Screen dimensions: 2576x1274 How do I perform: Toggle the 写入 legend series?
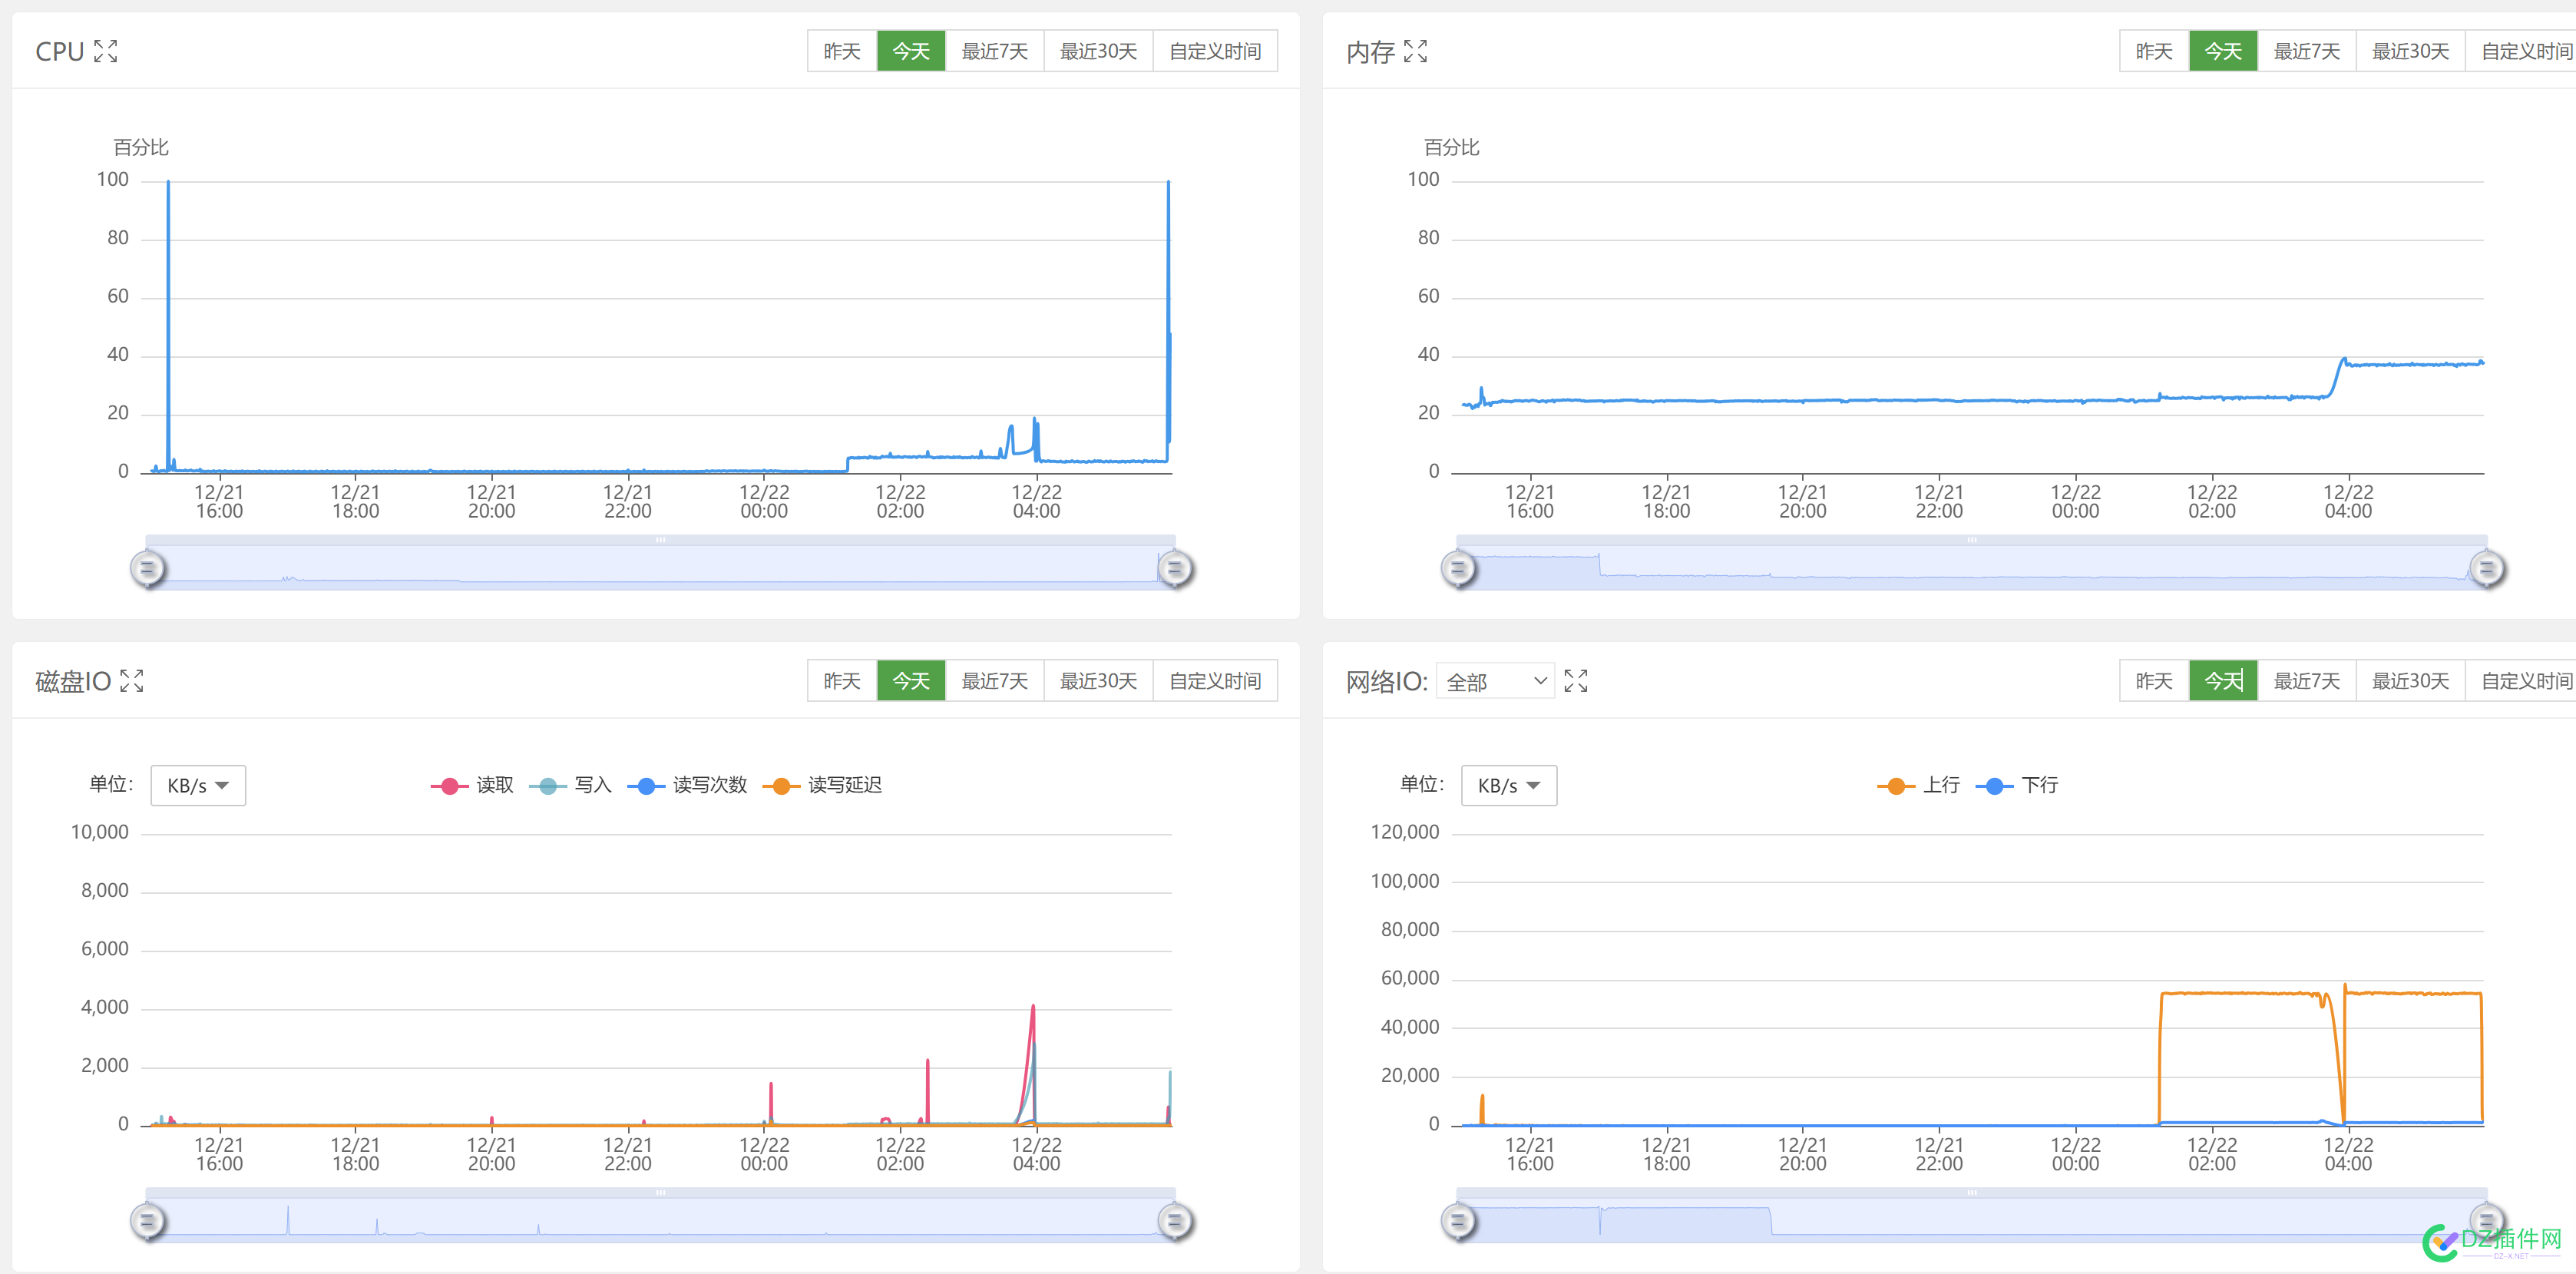(x=570, y=785)
